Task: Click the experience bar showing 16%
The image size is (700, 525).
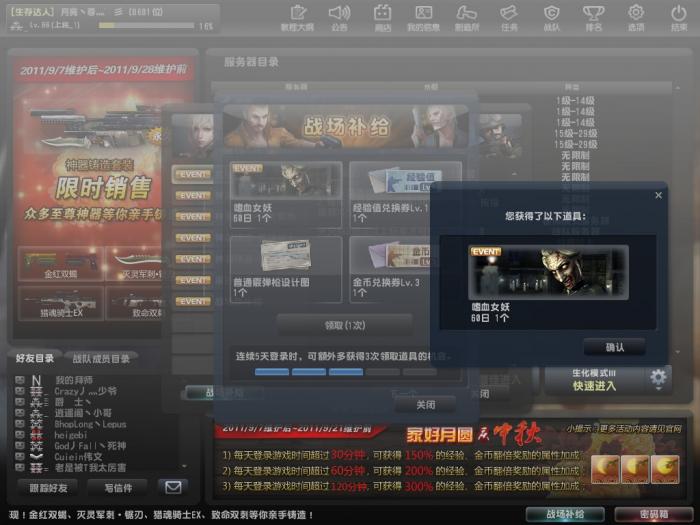Action: [x=146, y=26]
